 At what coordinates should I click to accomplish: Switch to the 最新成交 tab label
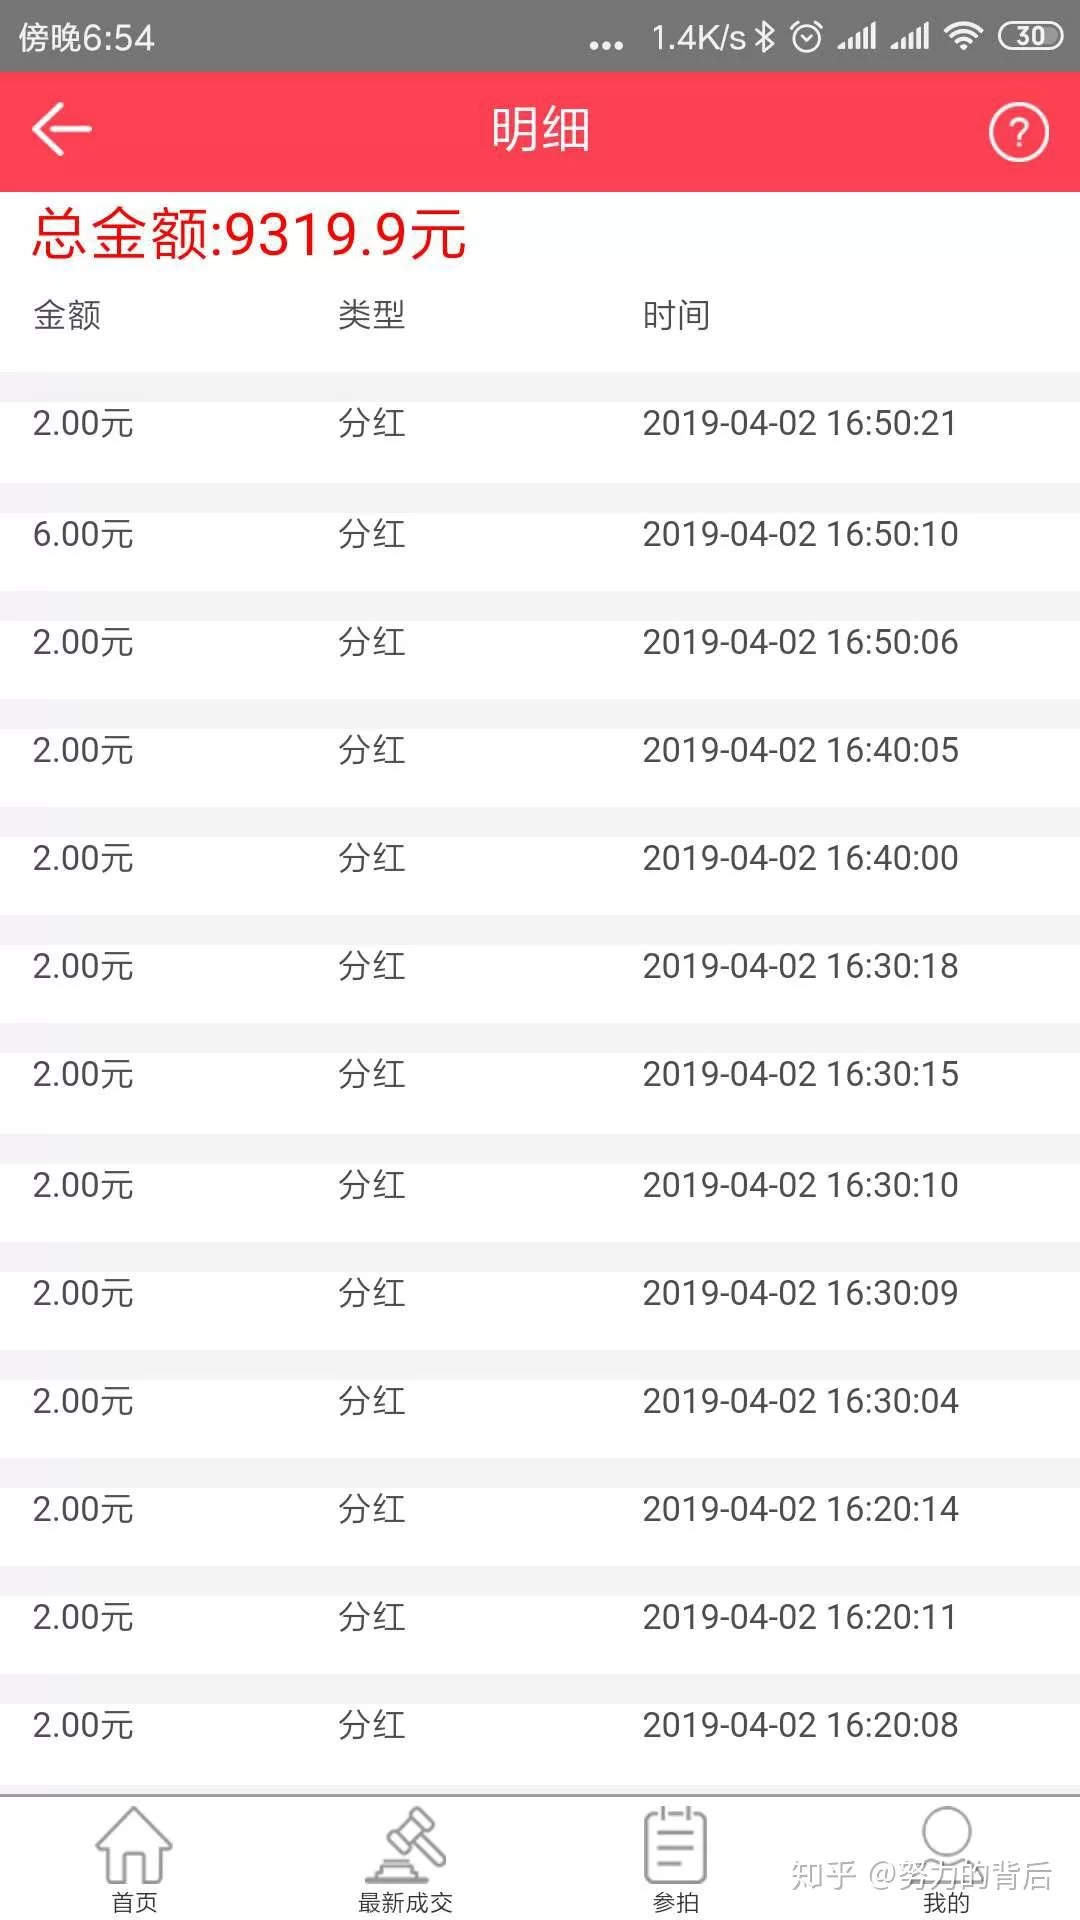tap(405, 1902)
